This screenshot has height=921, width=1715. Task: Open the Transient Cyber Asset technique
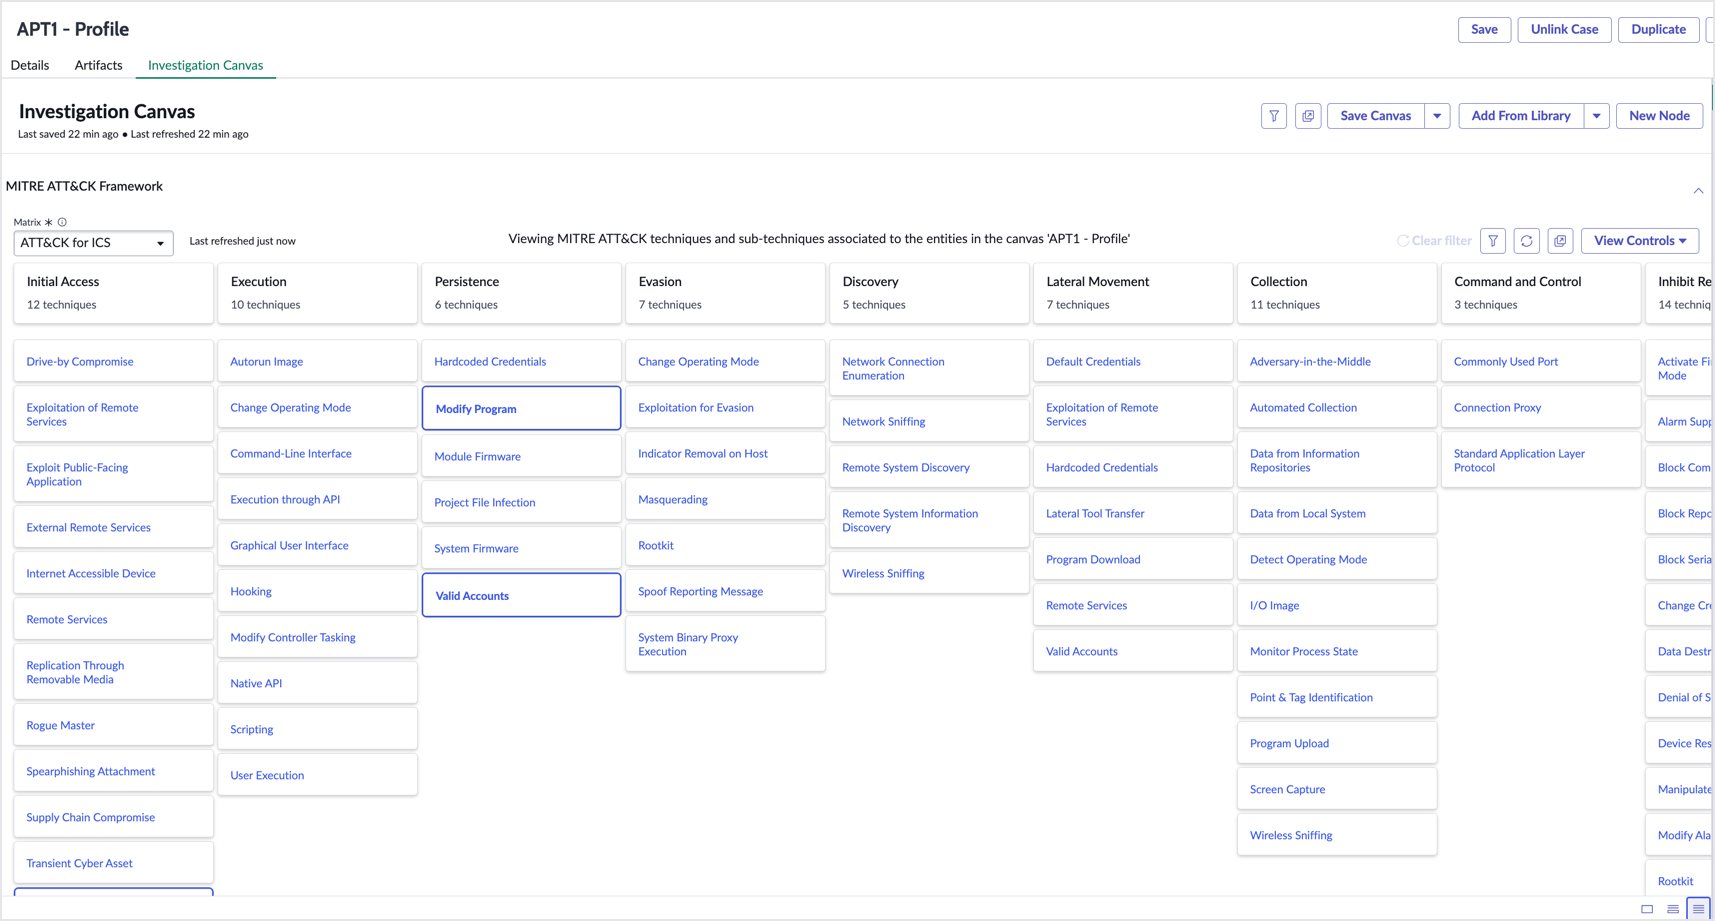point(113,863)
